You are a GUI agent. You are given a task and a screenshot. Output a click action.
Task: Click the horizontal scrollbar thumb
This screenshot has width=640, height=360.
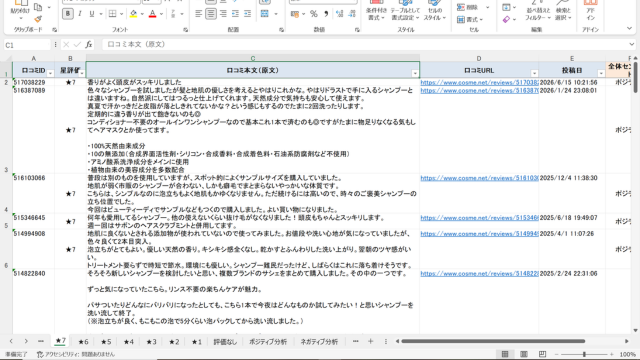493,341
